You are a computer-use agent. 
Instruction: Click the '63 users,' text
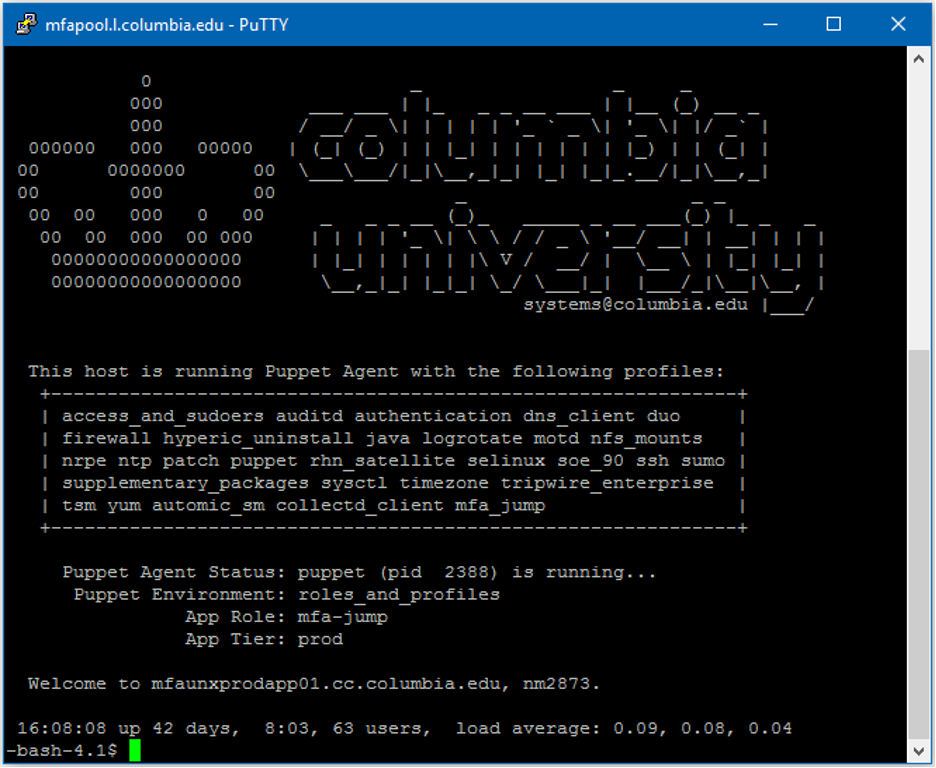381,729
